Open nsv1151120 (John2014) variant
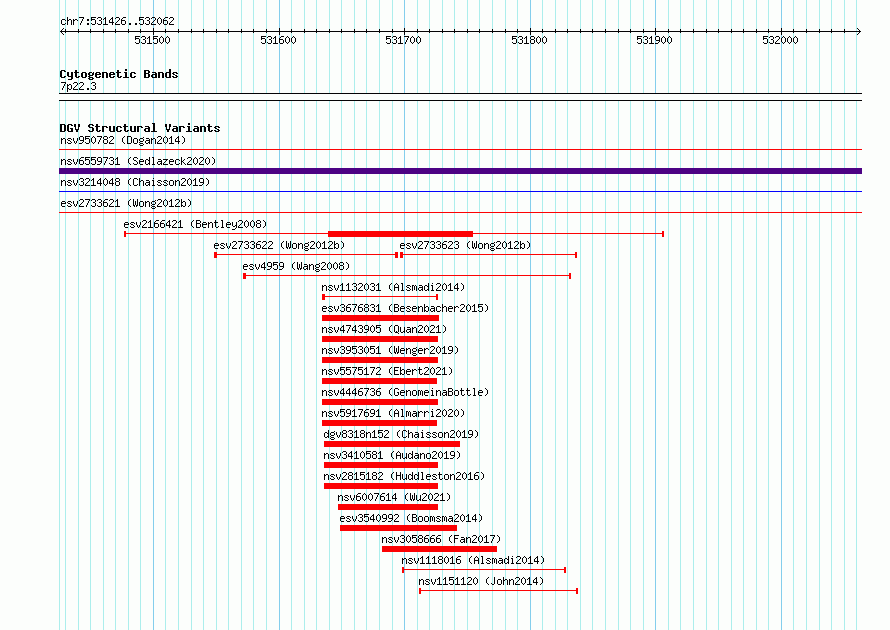890x630 pixels. (x=481, y=581)
